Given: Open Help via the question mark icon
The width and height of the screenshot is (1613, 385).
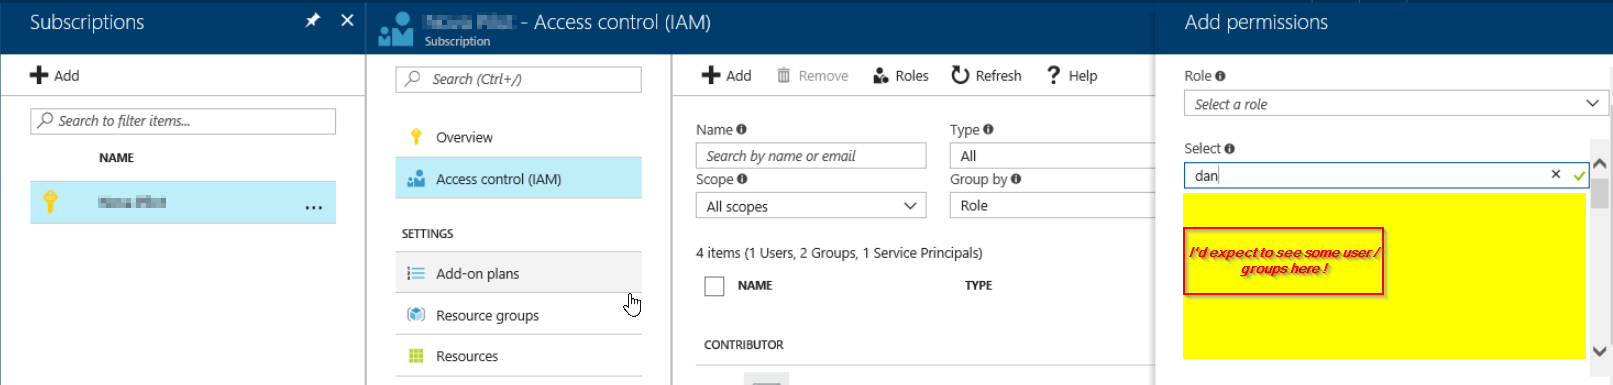Looking at the screenshot, I should point(1053,75).
